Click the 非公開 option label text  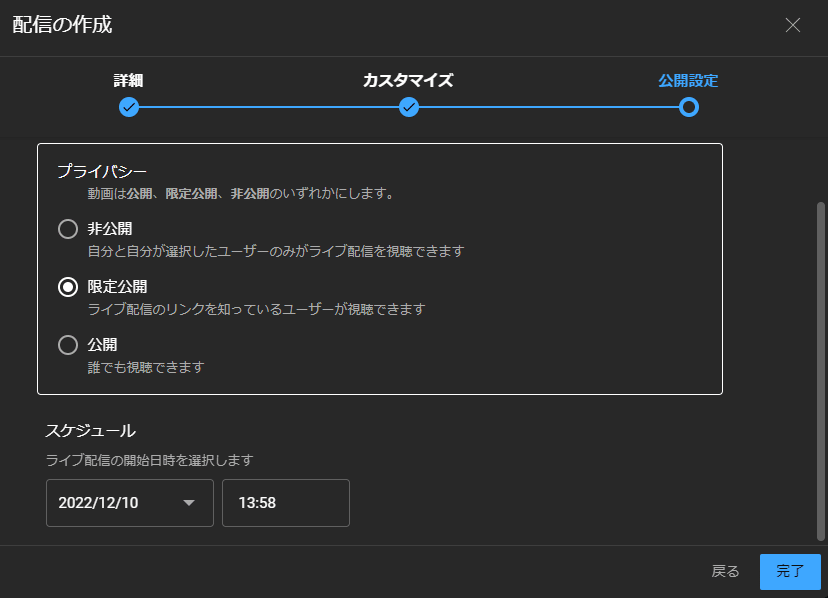[110, 229]
